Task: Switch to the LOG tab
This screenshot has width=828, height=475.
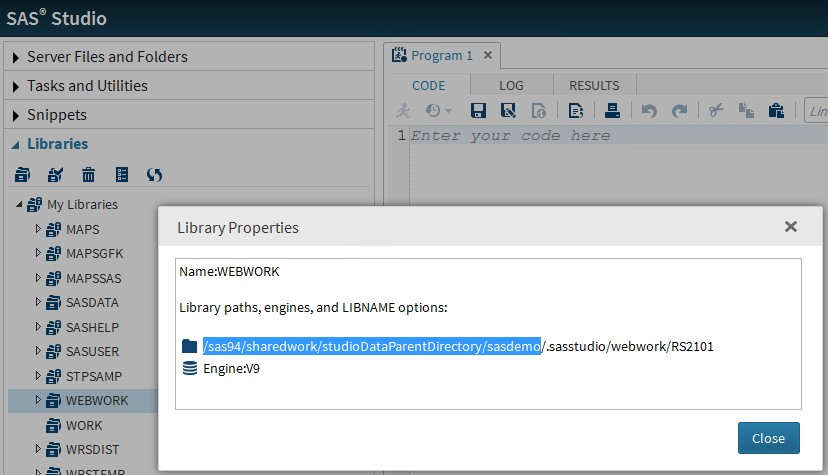Action: tap(511, 85)
